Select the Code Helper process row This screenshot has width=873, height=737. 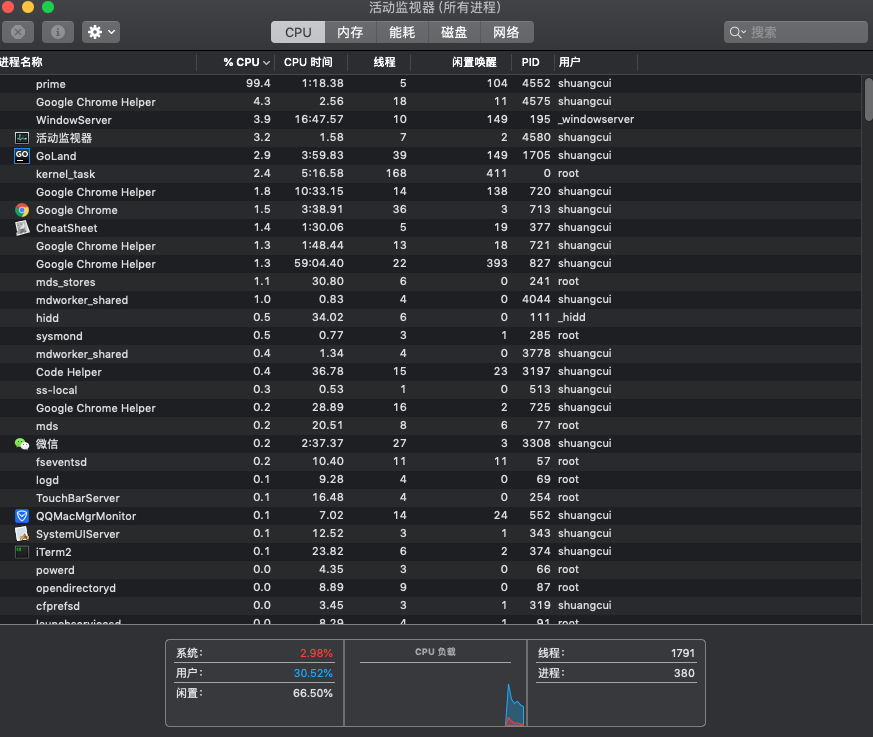(x=431, y=372)
